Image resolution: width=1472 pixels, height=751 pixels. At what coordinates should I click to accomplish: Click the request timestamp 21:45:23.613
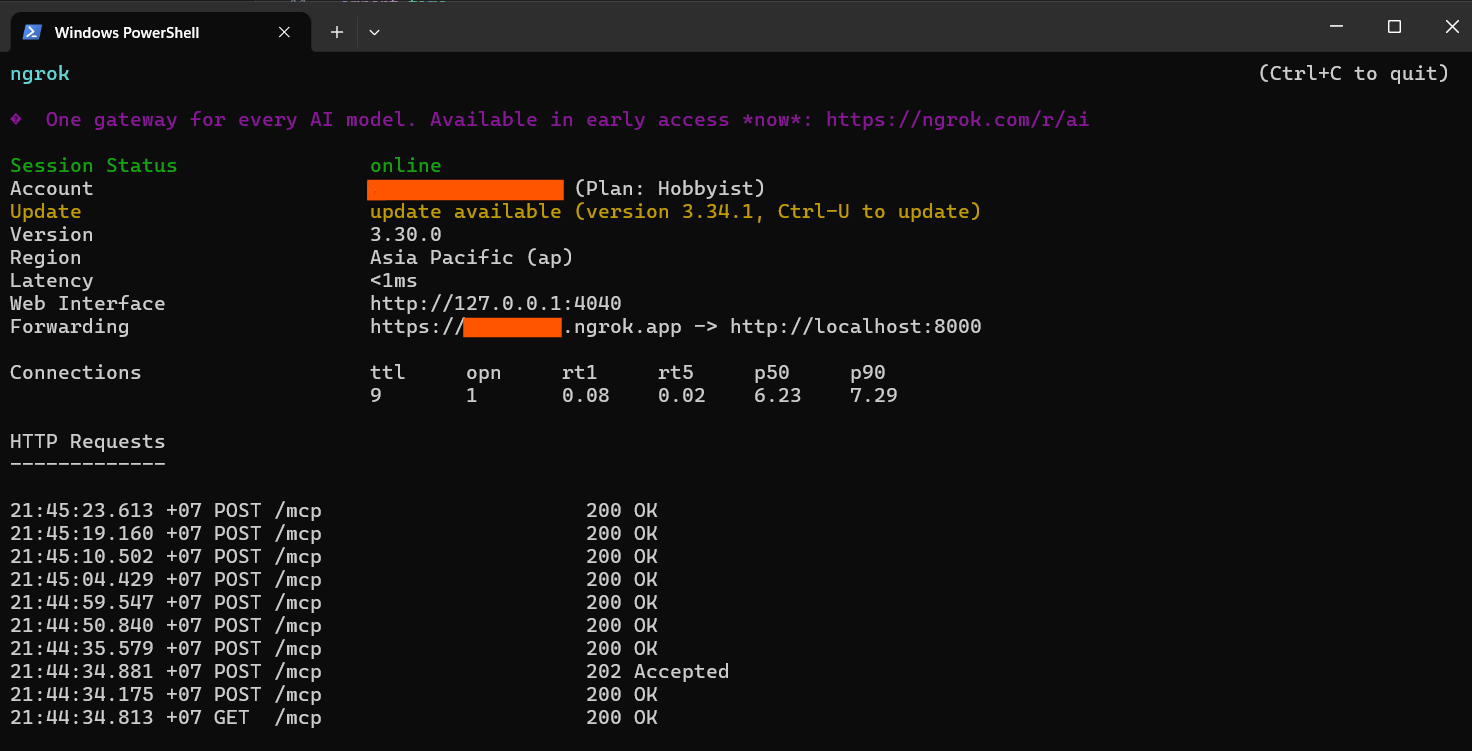click(82, 511)
